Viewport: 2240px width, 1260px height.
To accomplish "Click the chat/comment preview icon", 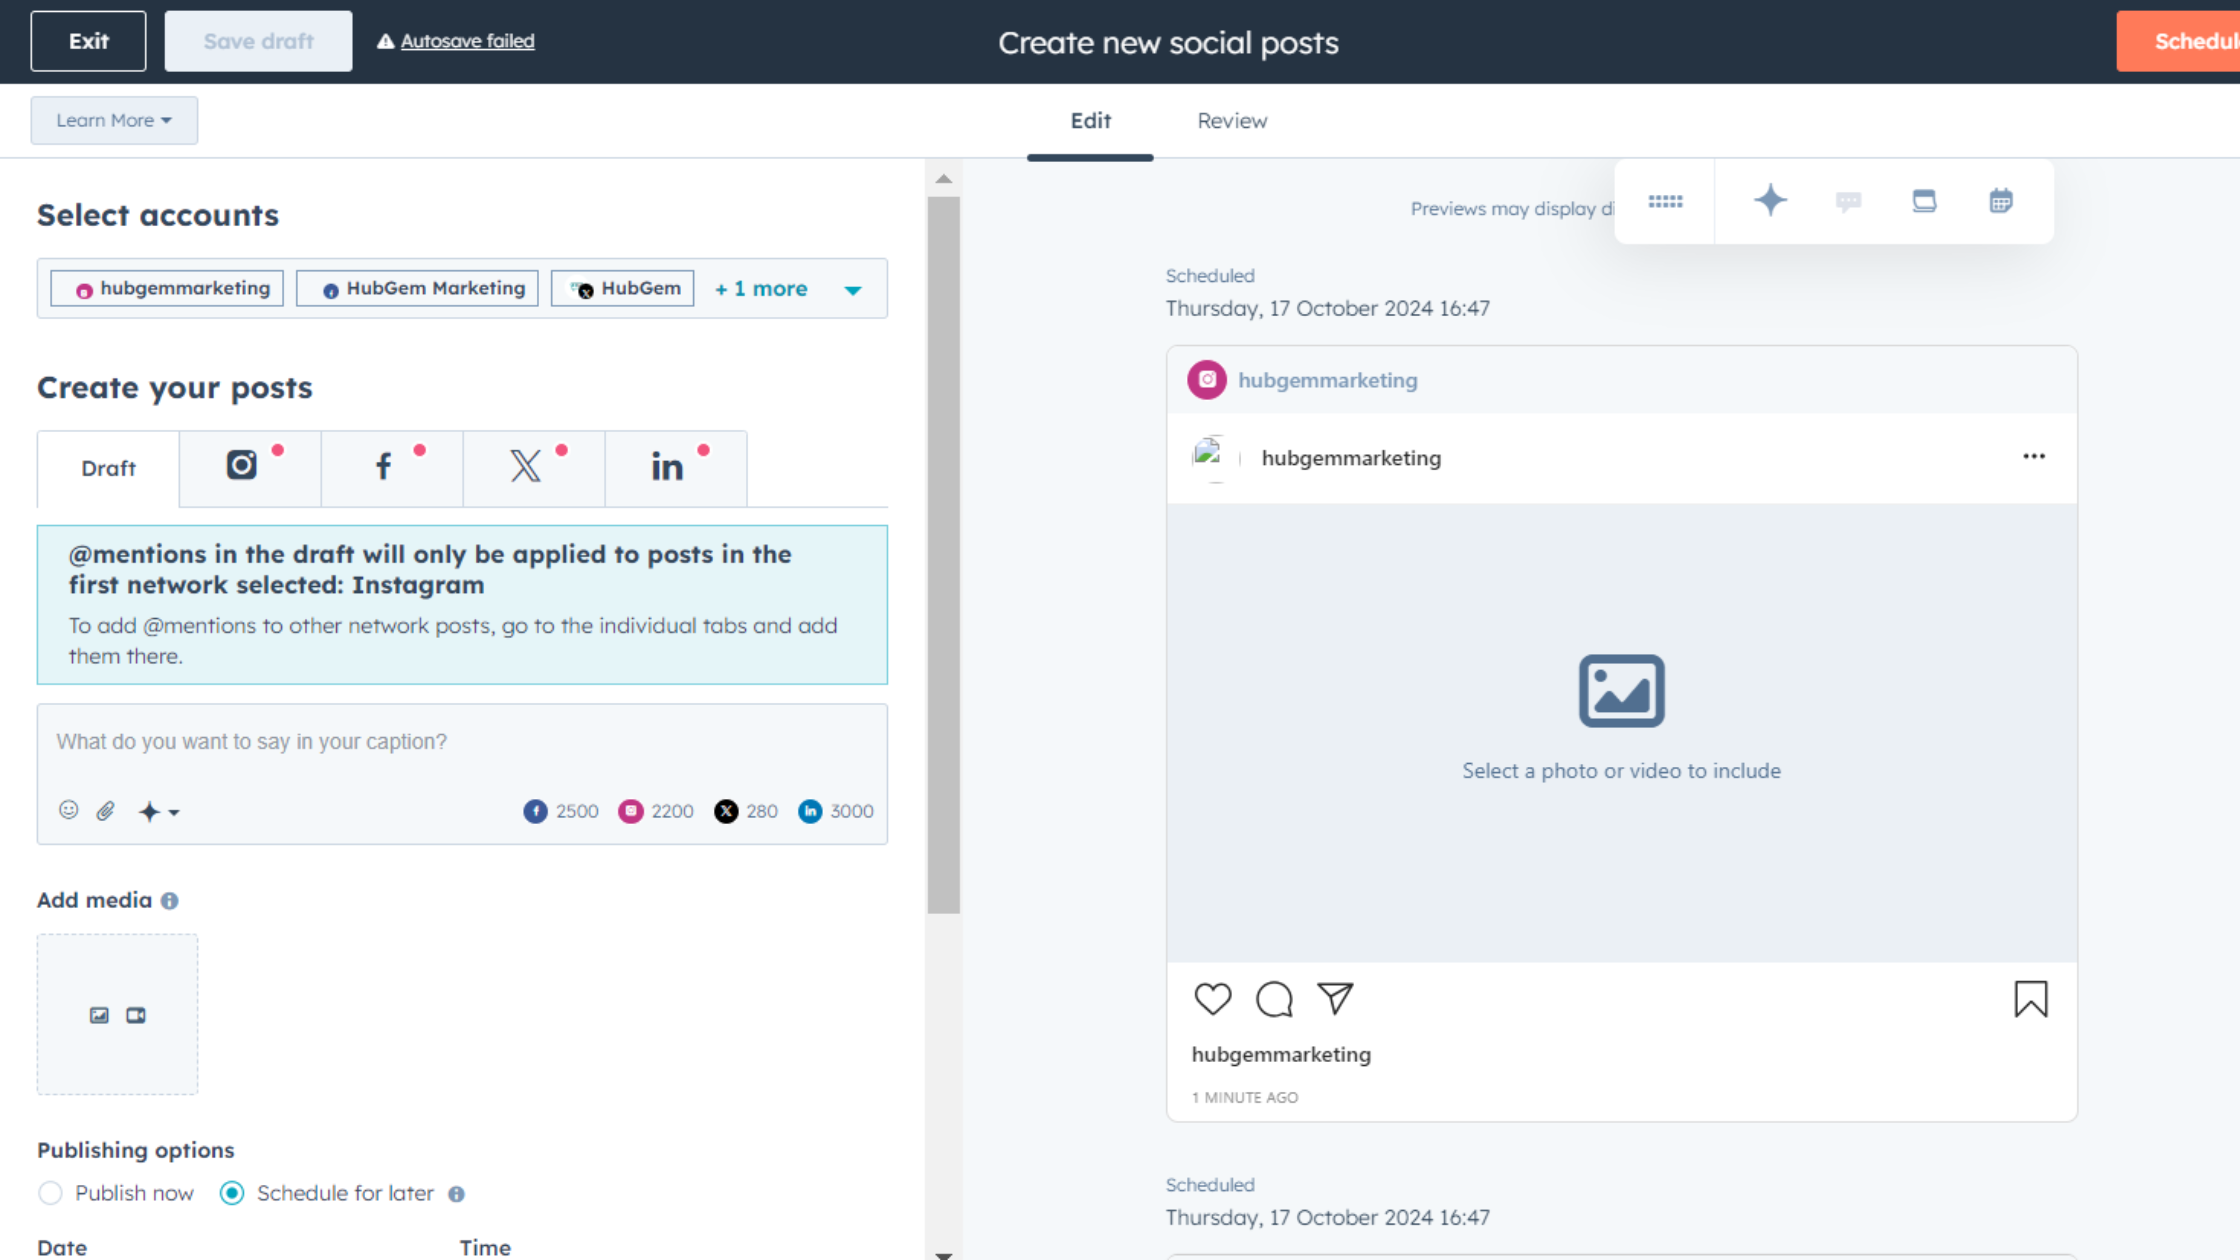I will pos(1848,200).
